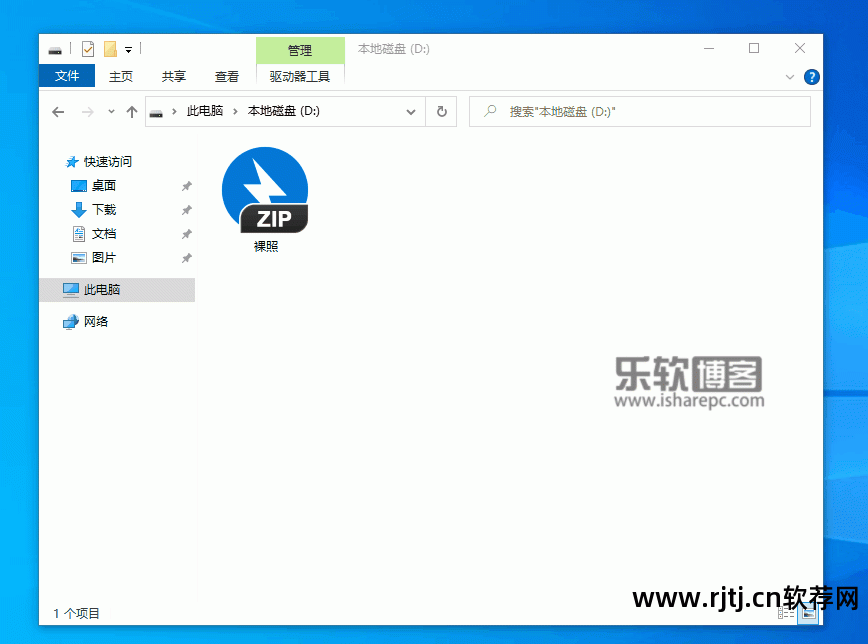Screen dimensions: 868x644
Task: Switch to large thumbnails view in status bar
Action: pyautogui.click(x=809, y=612)
